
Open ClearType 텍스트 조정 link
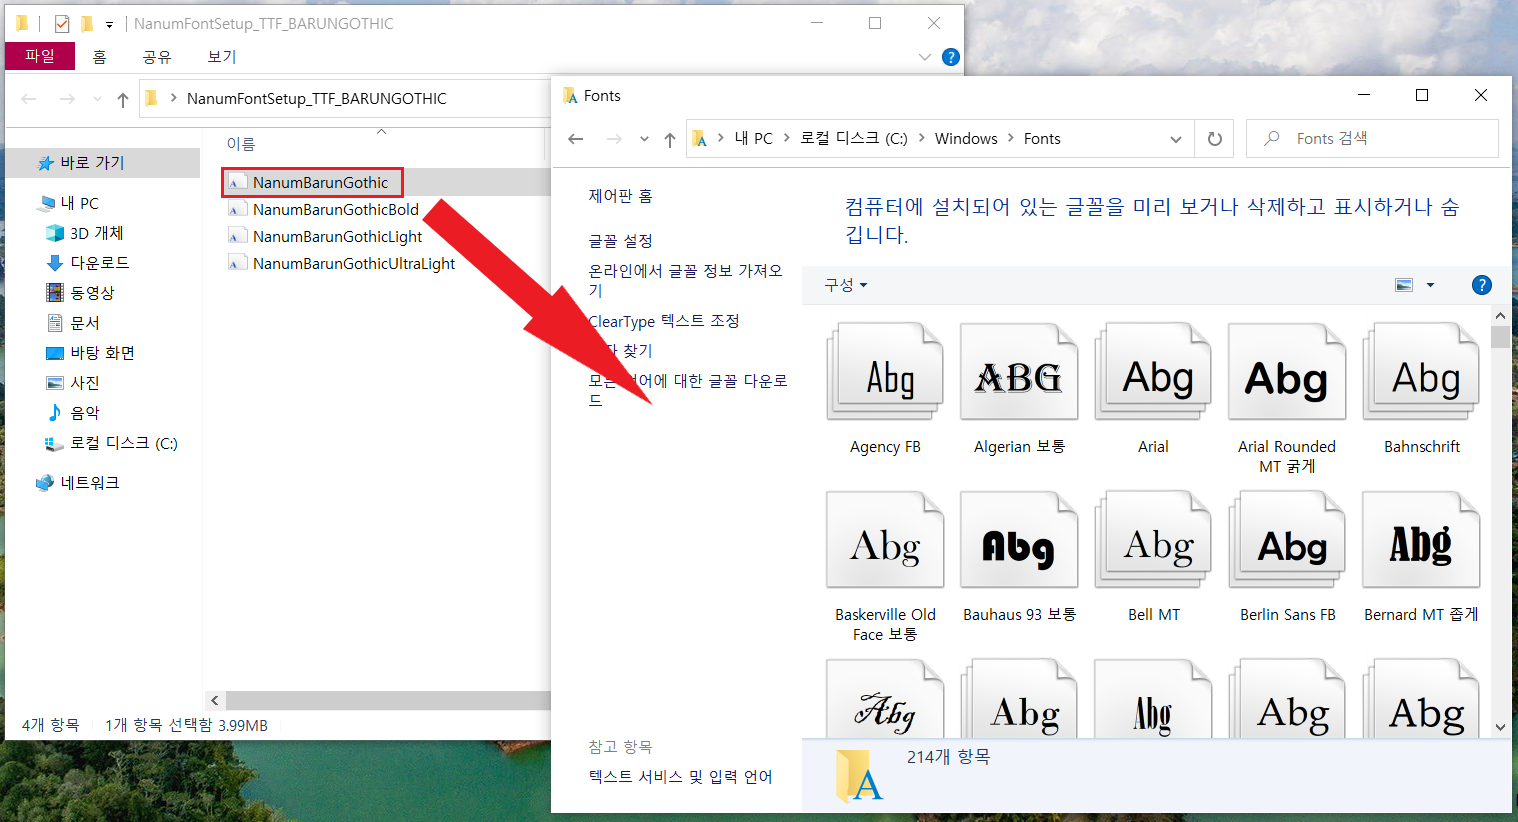click(x=664, y=321)
